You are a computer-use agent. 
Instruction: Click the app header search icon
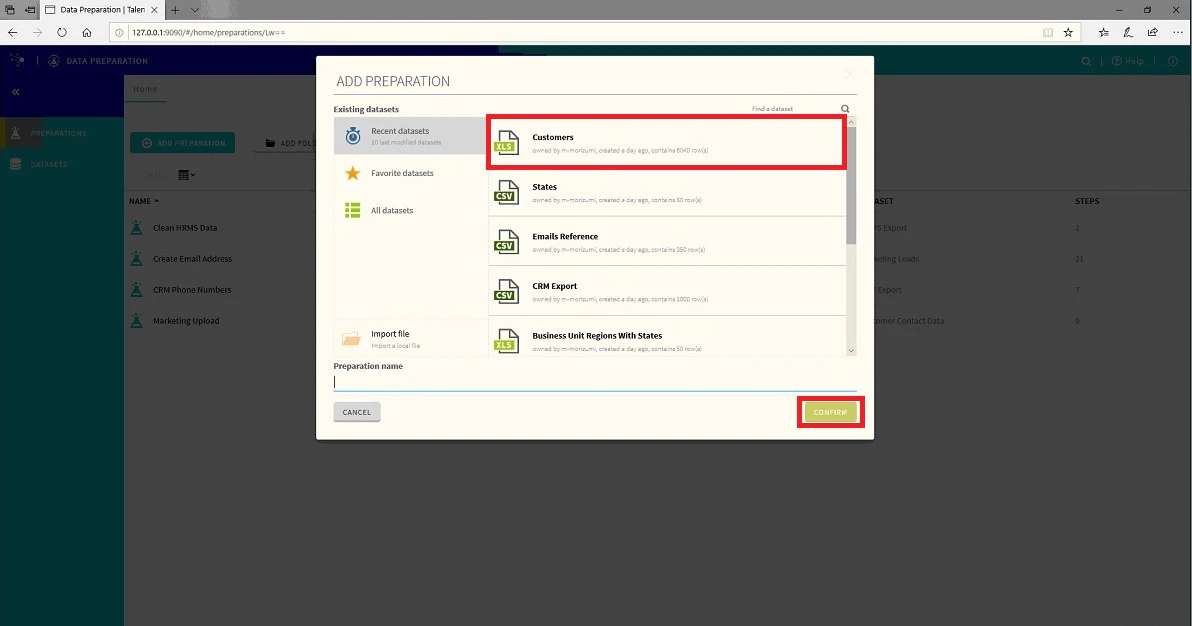[x=1086, y=61]
